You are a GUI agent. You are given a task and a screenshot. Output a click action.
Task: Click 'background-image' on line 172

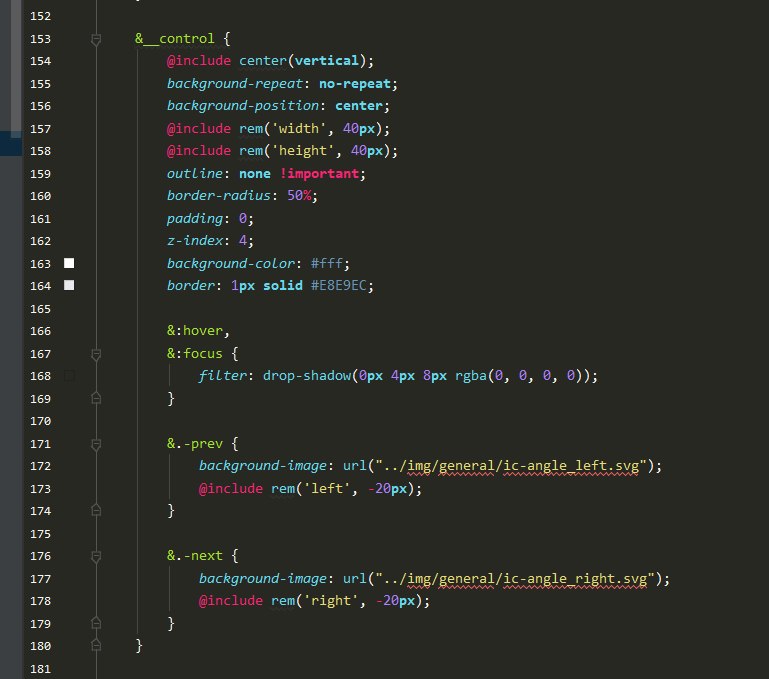pyautogui.click(x=262, y=466)
